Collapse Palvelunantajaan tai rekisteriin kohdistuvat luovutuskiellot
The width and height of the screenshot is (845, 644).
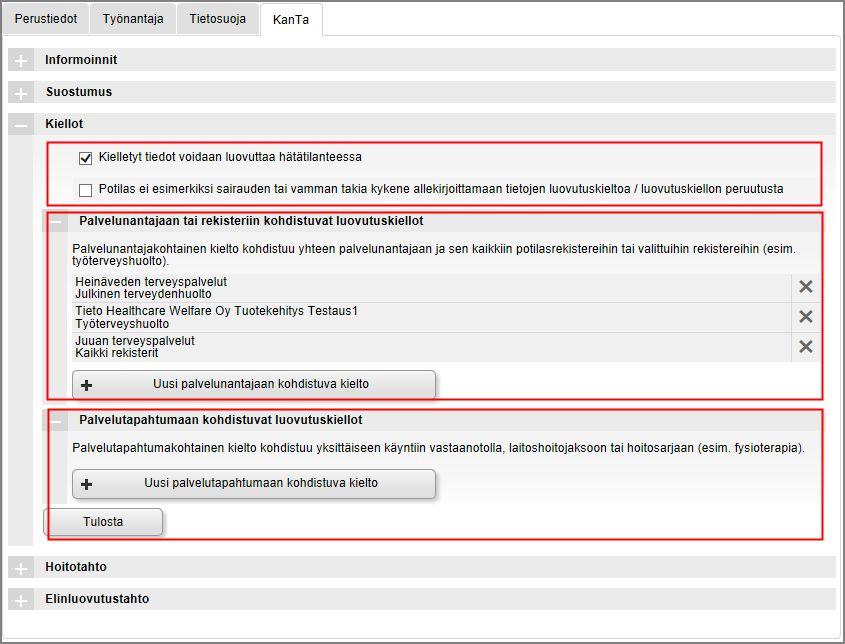[x=56, y=221]
